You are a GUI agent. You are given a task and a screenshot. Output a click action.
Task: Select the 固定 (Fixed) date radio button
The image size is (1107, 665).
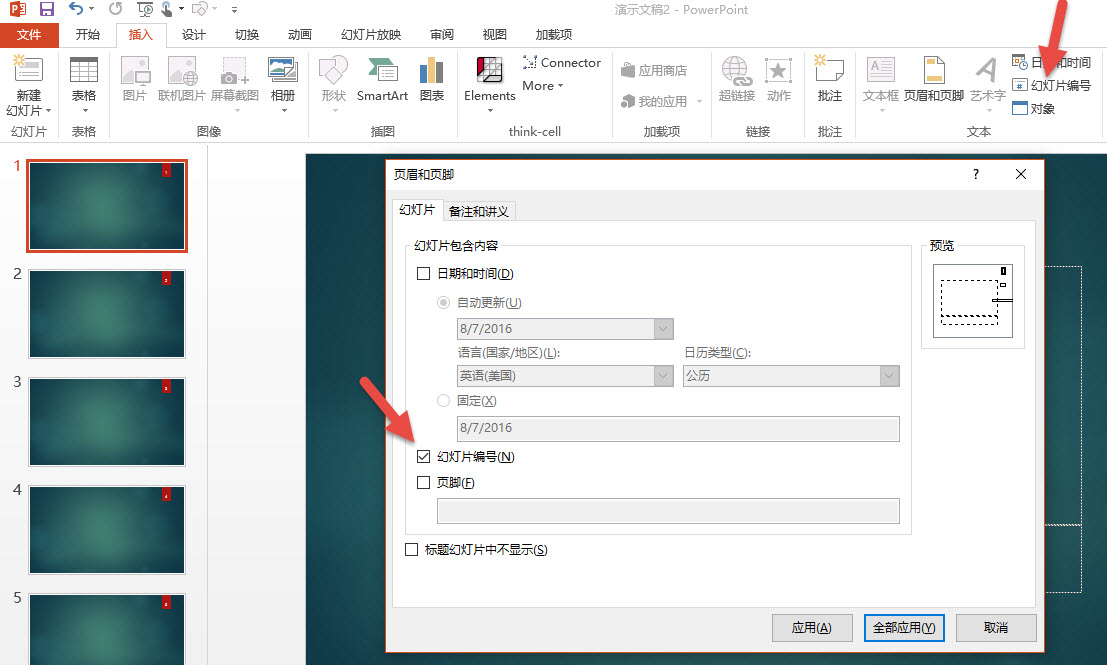tap(443, 401)
